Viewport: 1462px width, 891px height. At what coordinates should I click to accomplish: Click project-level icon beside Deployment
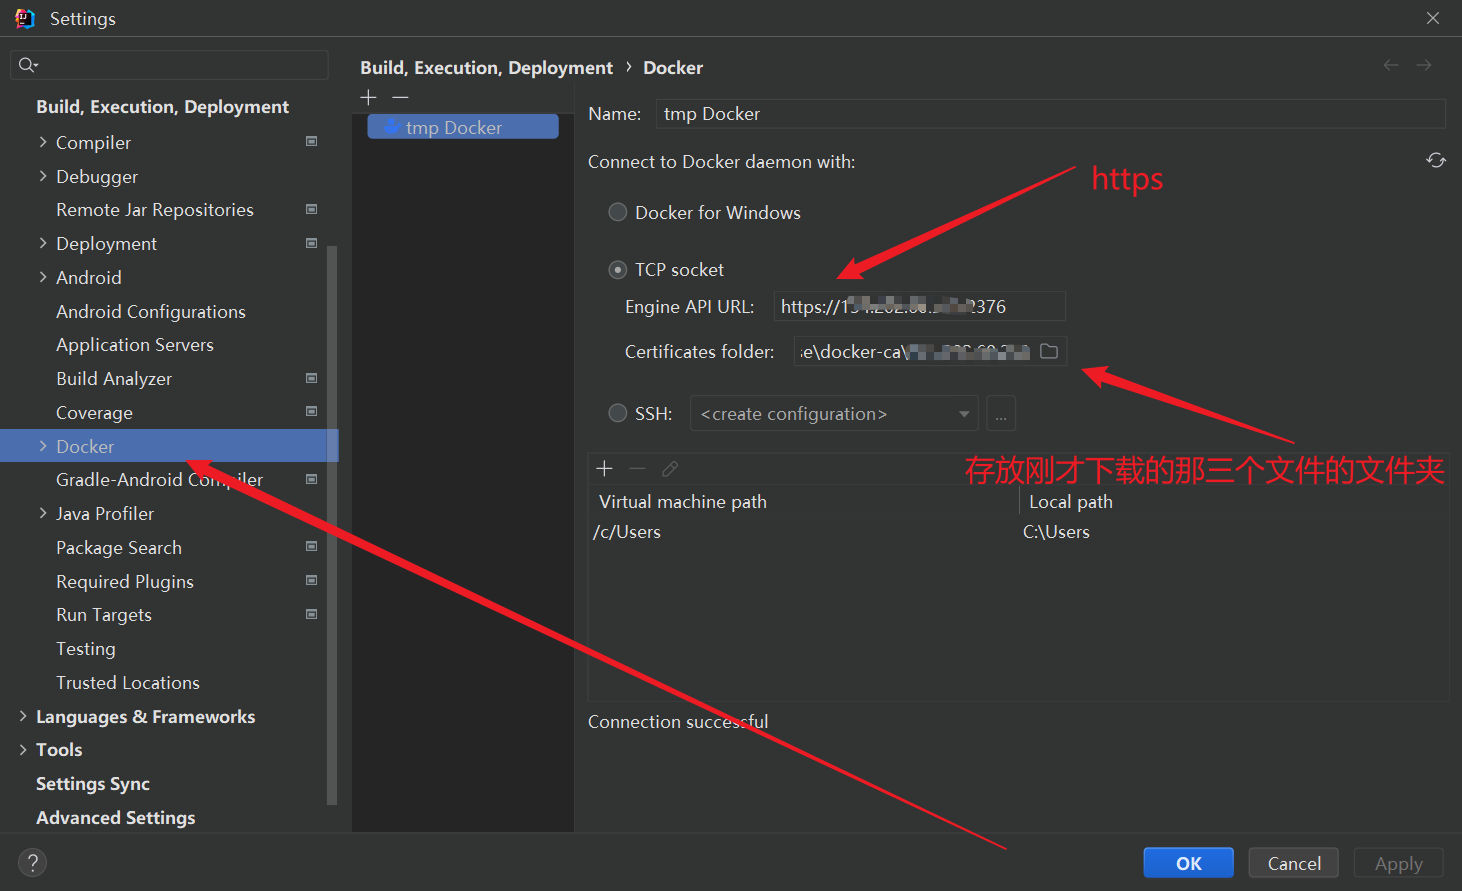(312, 243)
